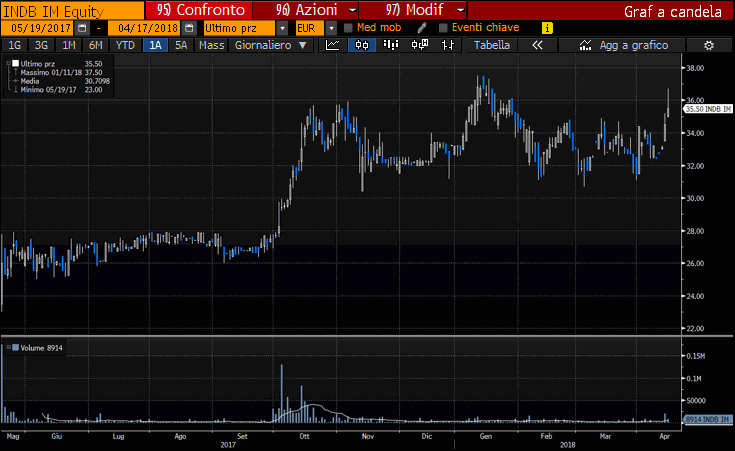This screenshot has height=451, width=735.
Task: Click the yellow info icon
Action: coord(547,28)
